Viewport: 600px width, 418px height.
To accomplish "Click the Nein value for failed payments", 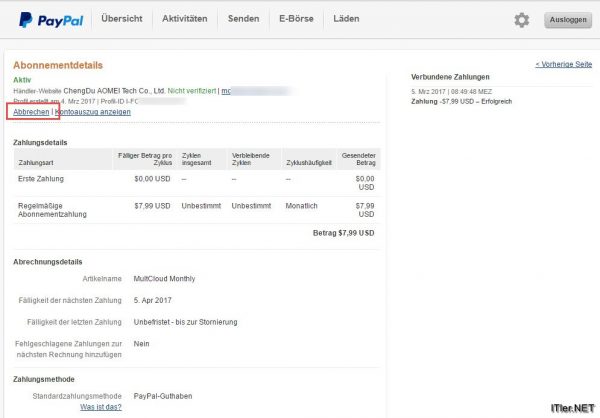I will tap(142, 344).
